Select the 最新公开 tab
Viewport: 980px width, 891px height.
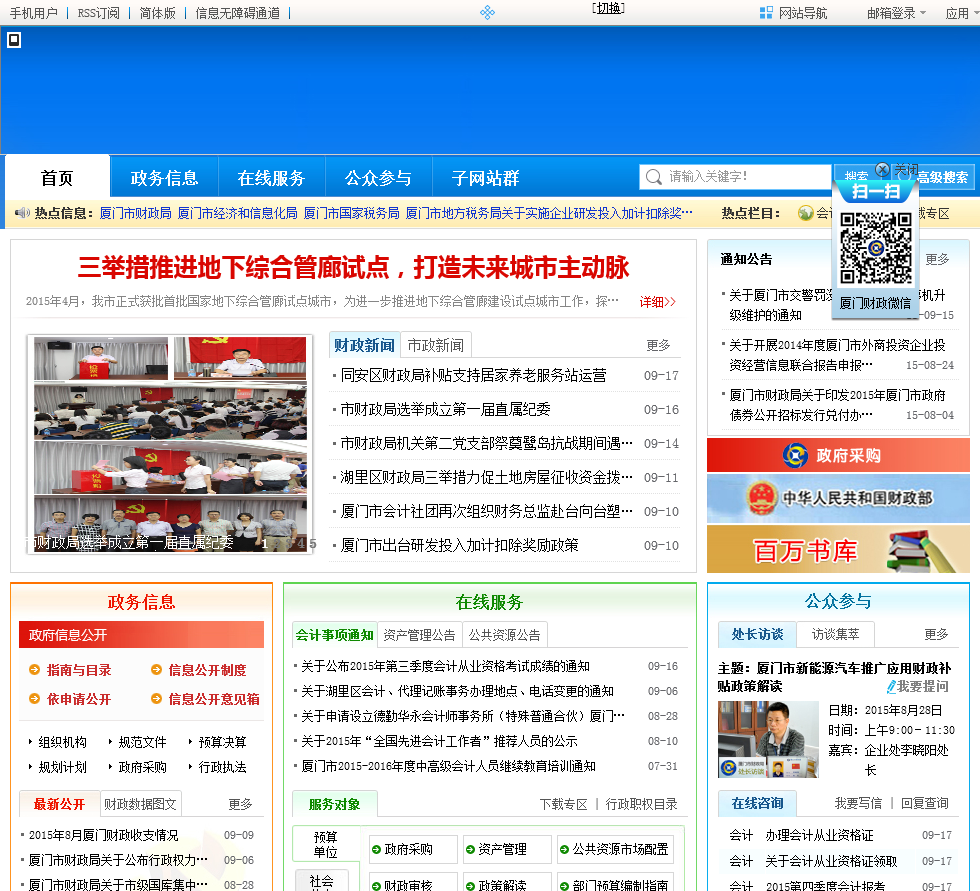click(59, 804)
